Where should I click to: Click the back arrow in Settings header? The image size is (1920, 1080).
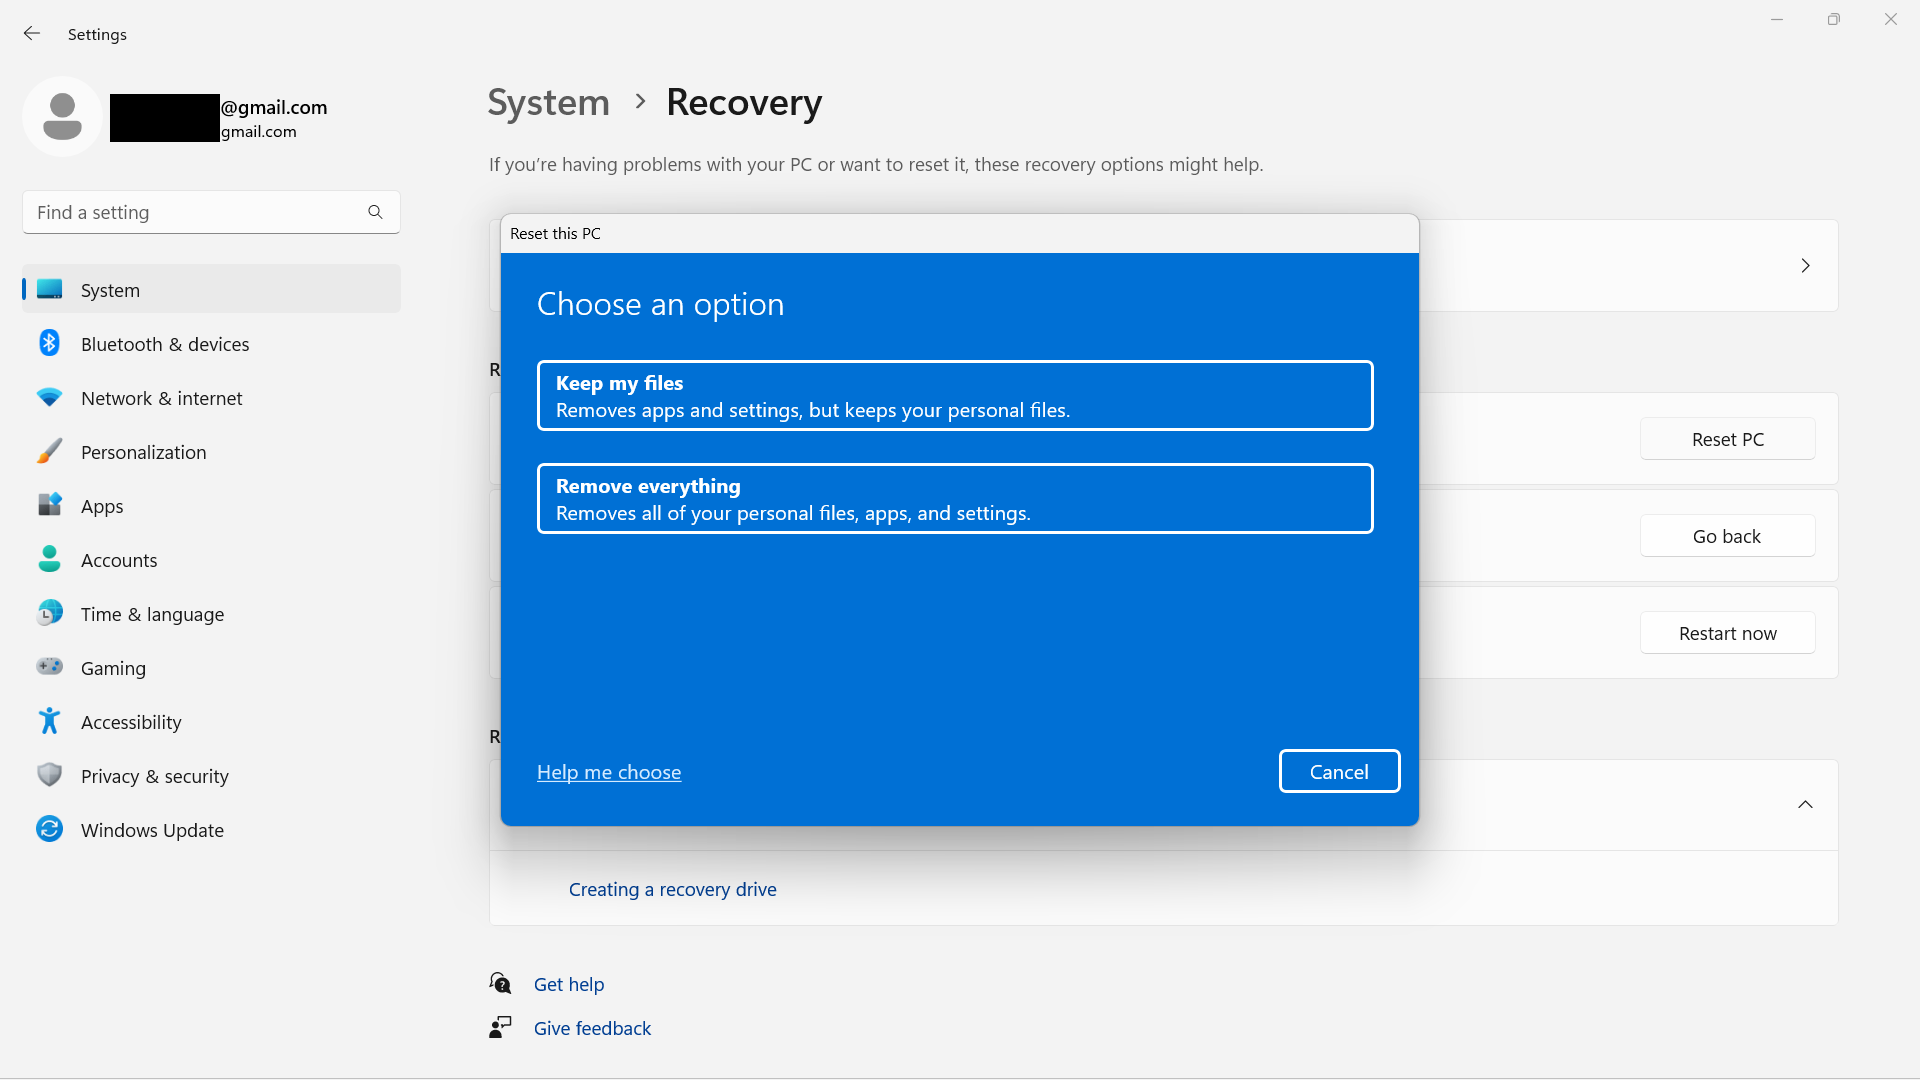[32, 34]
